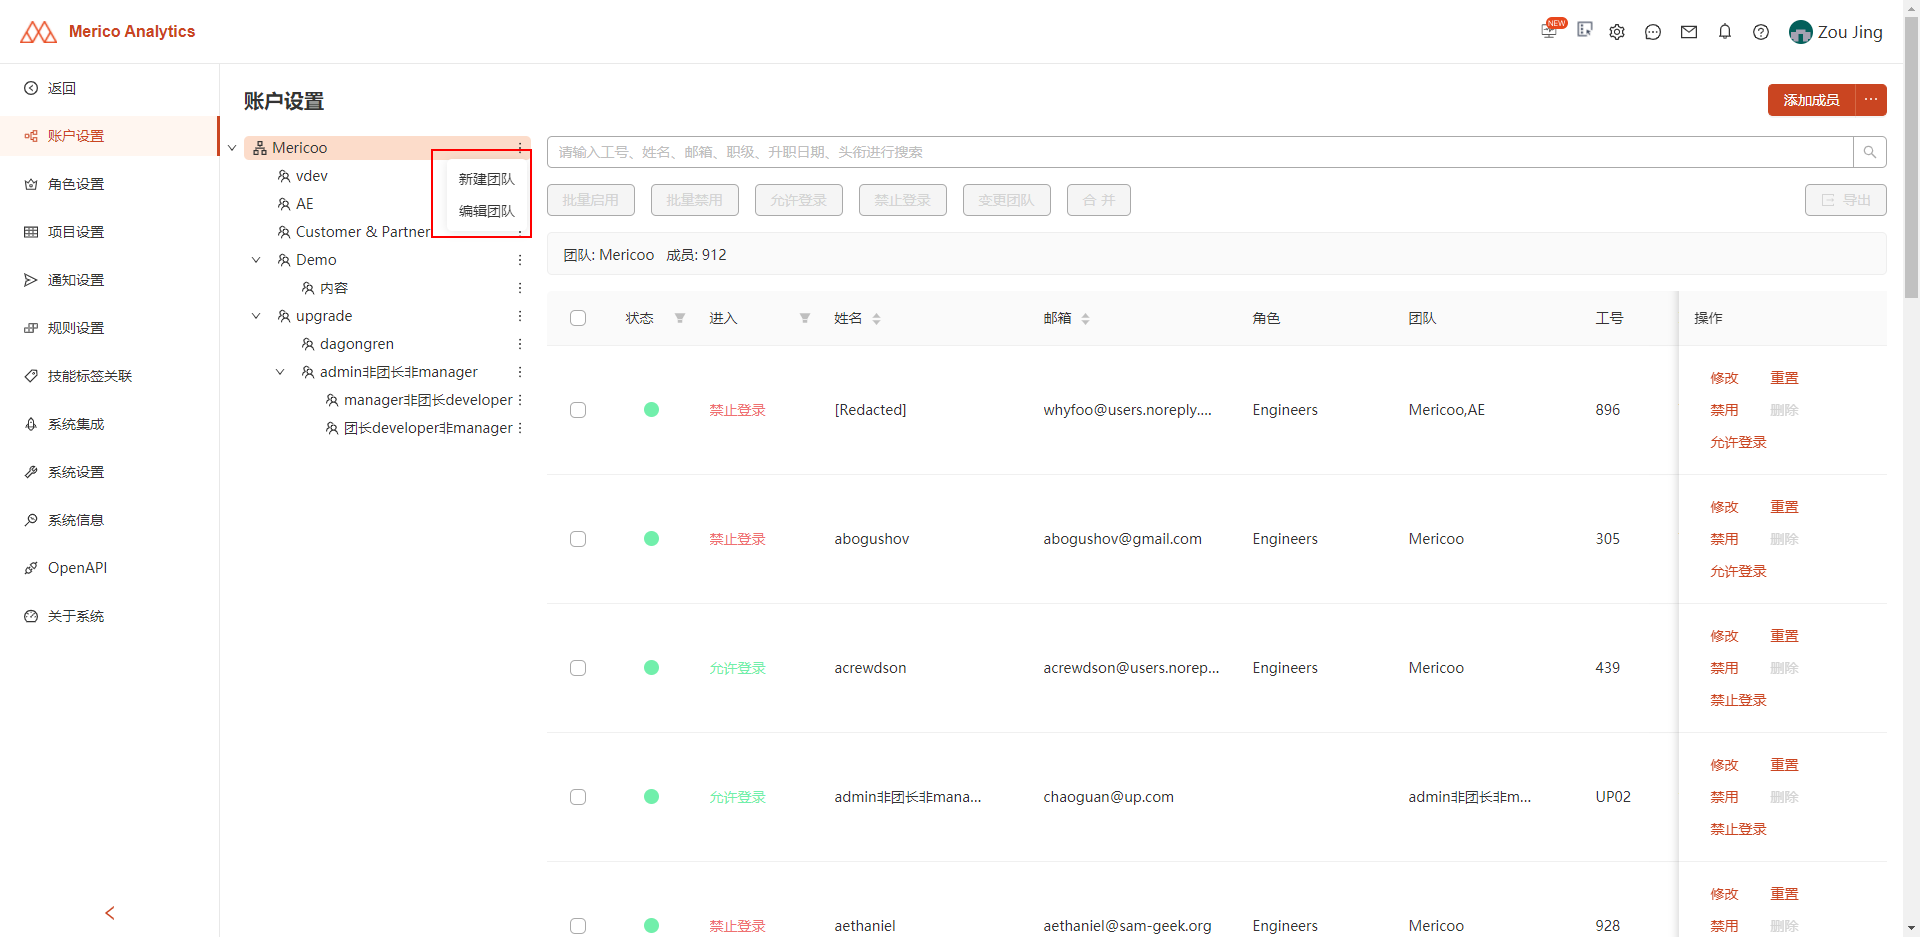Select the checkbox for the [Redacted] row
Viewport: 1920px width, 937px height.
coord(578,410)
